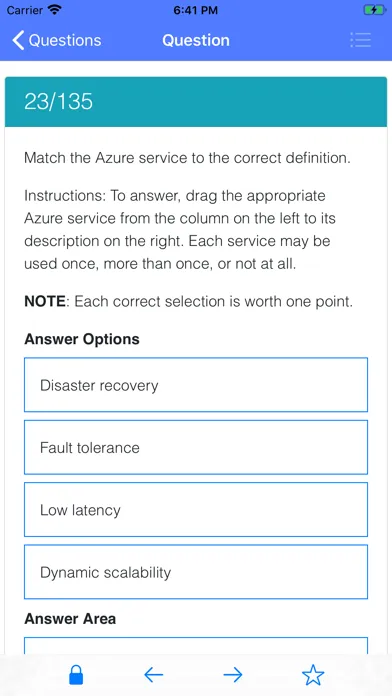Screen dimensions: 392x696
Task: Tap the 23/135 progress header
Action: tap(196, 102)
